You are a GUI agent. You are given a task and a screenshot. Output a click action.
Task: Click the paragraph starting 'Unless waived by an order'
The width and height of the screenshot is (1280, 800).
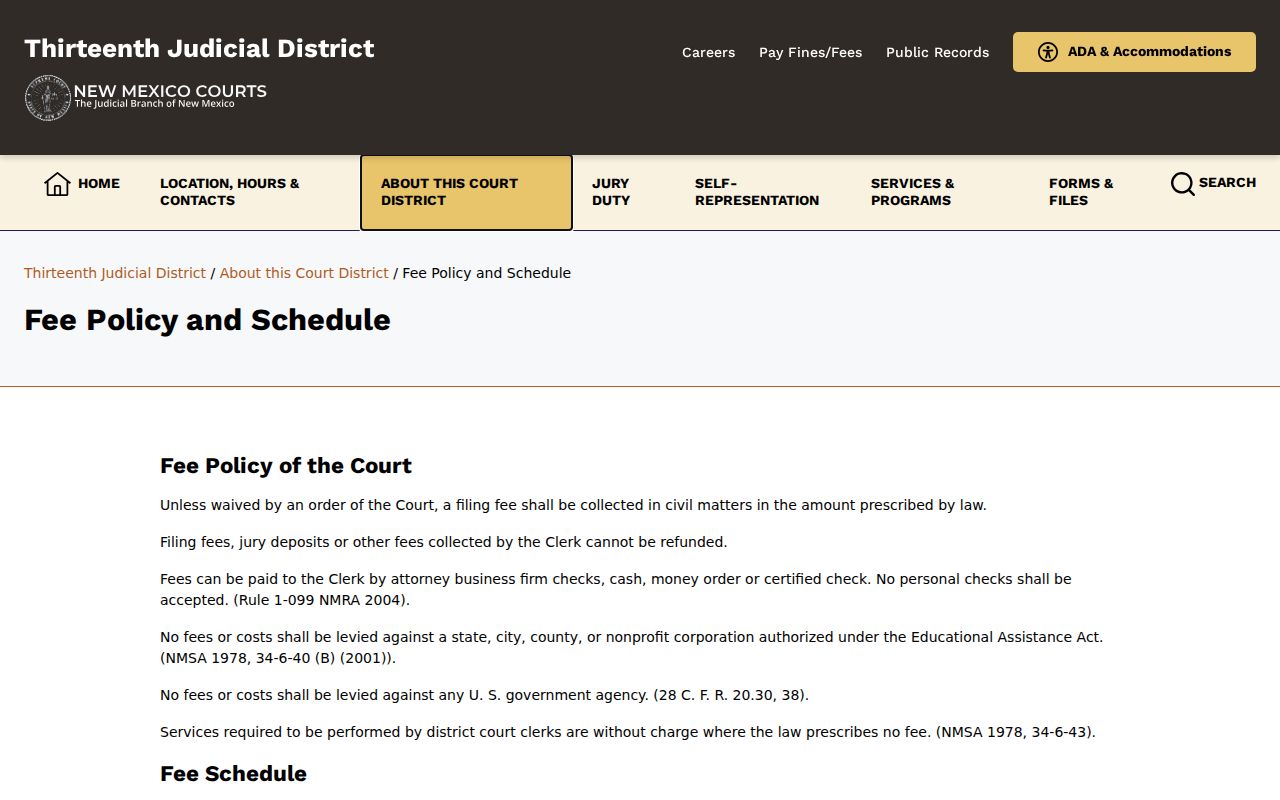click(573, 505)
